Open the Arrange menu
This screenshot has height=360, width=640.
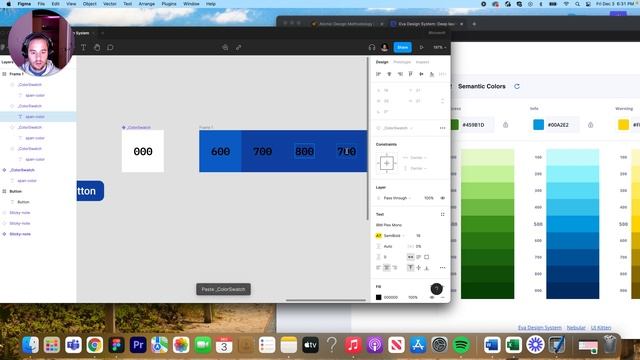147,4
